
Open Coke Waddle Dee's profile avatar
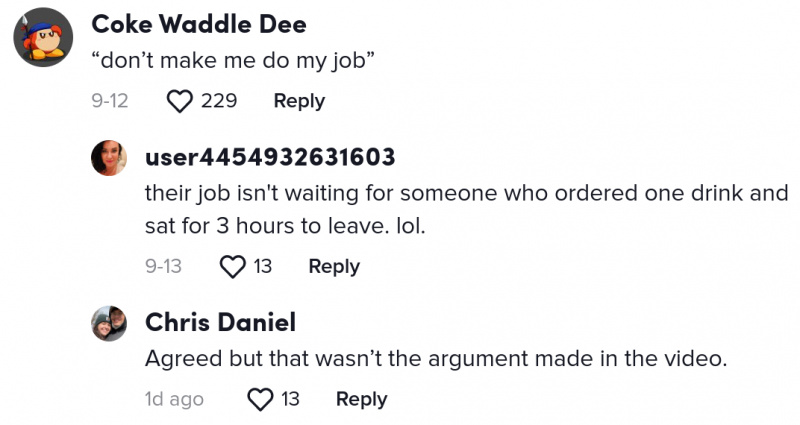pos(43,37)
